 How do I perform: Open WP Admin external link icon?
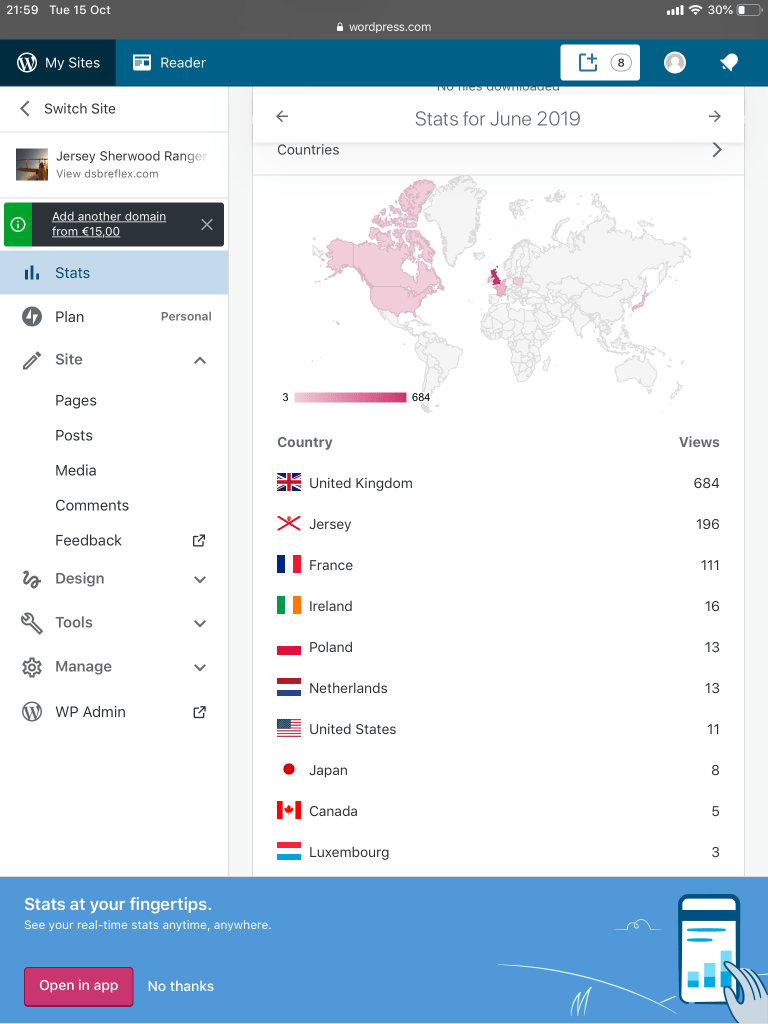[x=199, y=712]
